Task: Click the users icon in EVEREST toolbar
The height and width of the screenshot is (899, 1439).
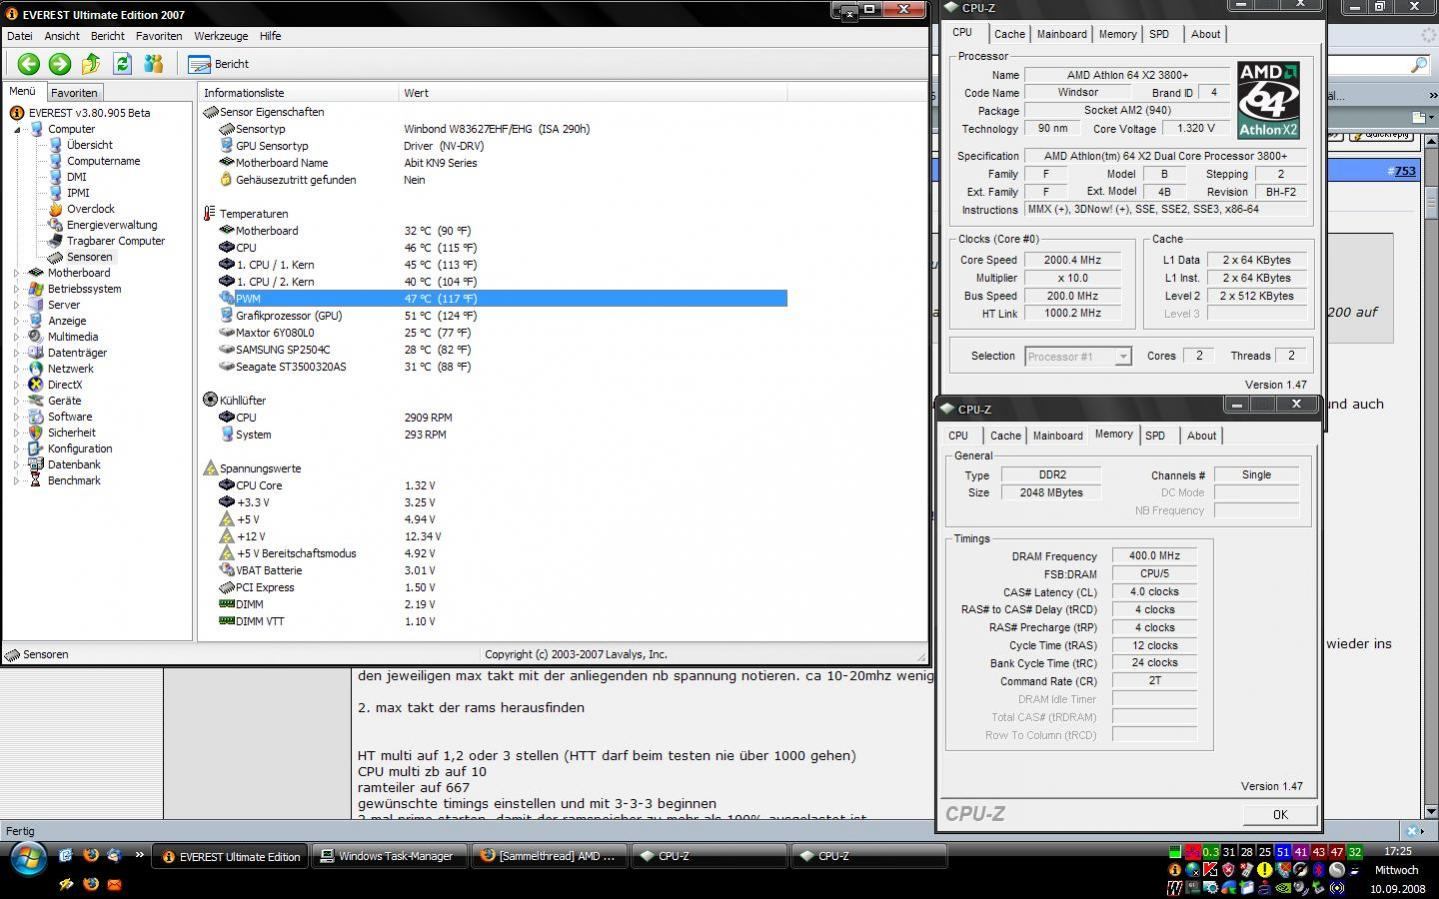Action: [153, 64]
